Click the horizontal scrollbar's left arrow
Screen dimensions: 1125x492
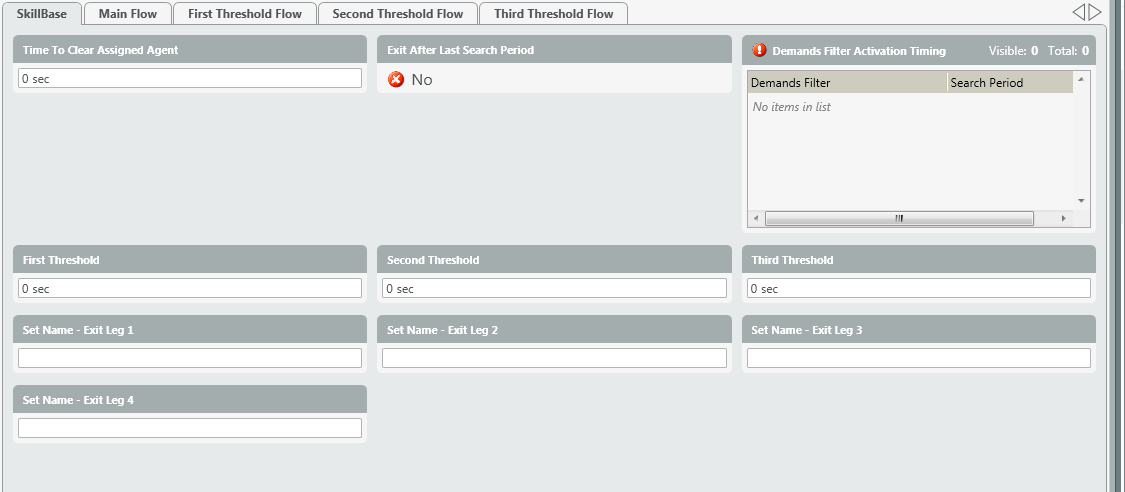[x=756, y=218]
